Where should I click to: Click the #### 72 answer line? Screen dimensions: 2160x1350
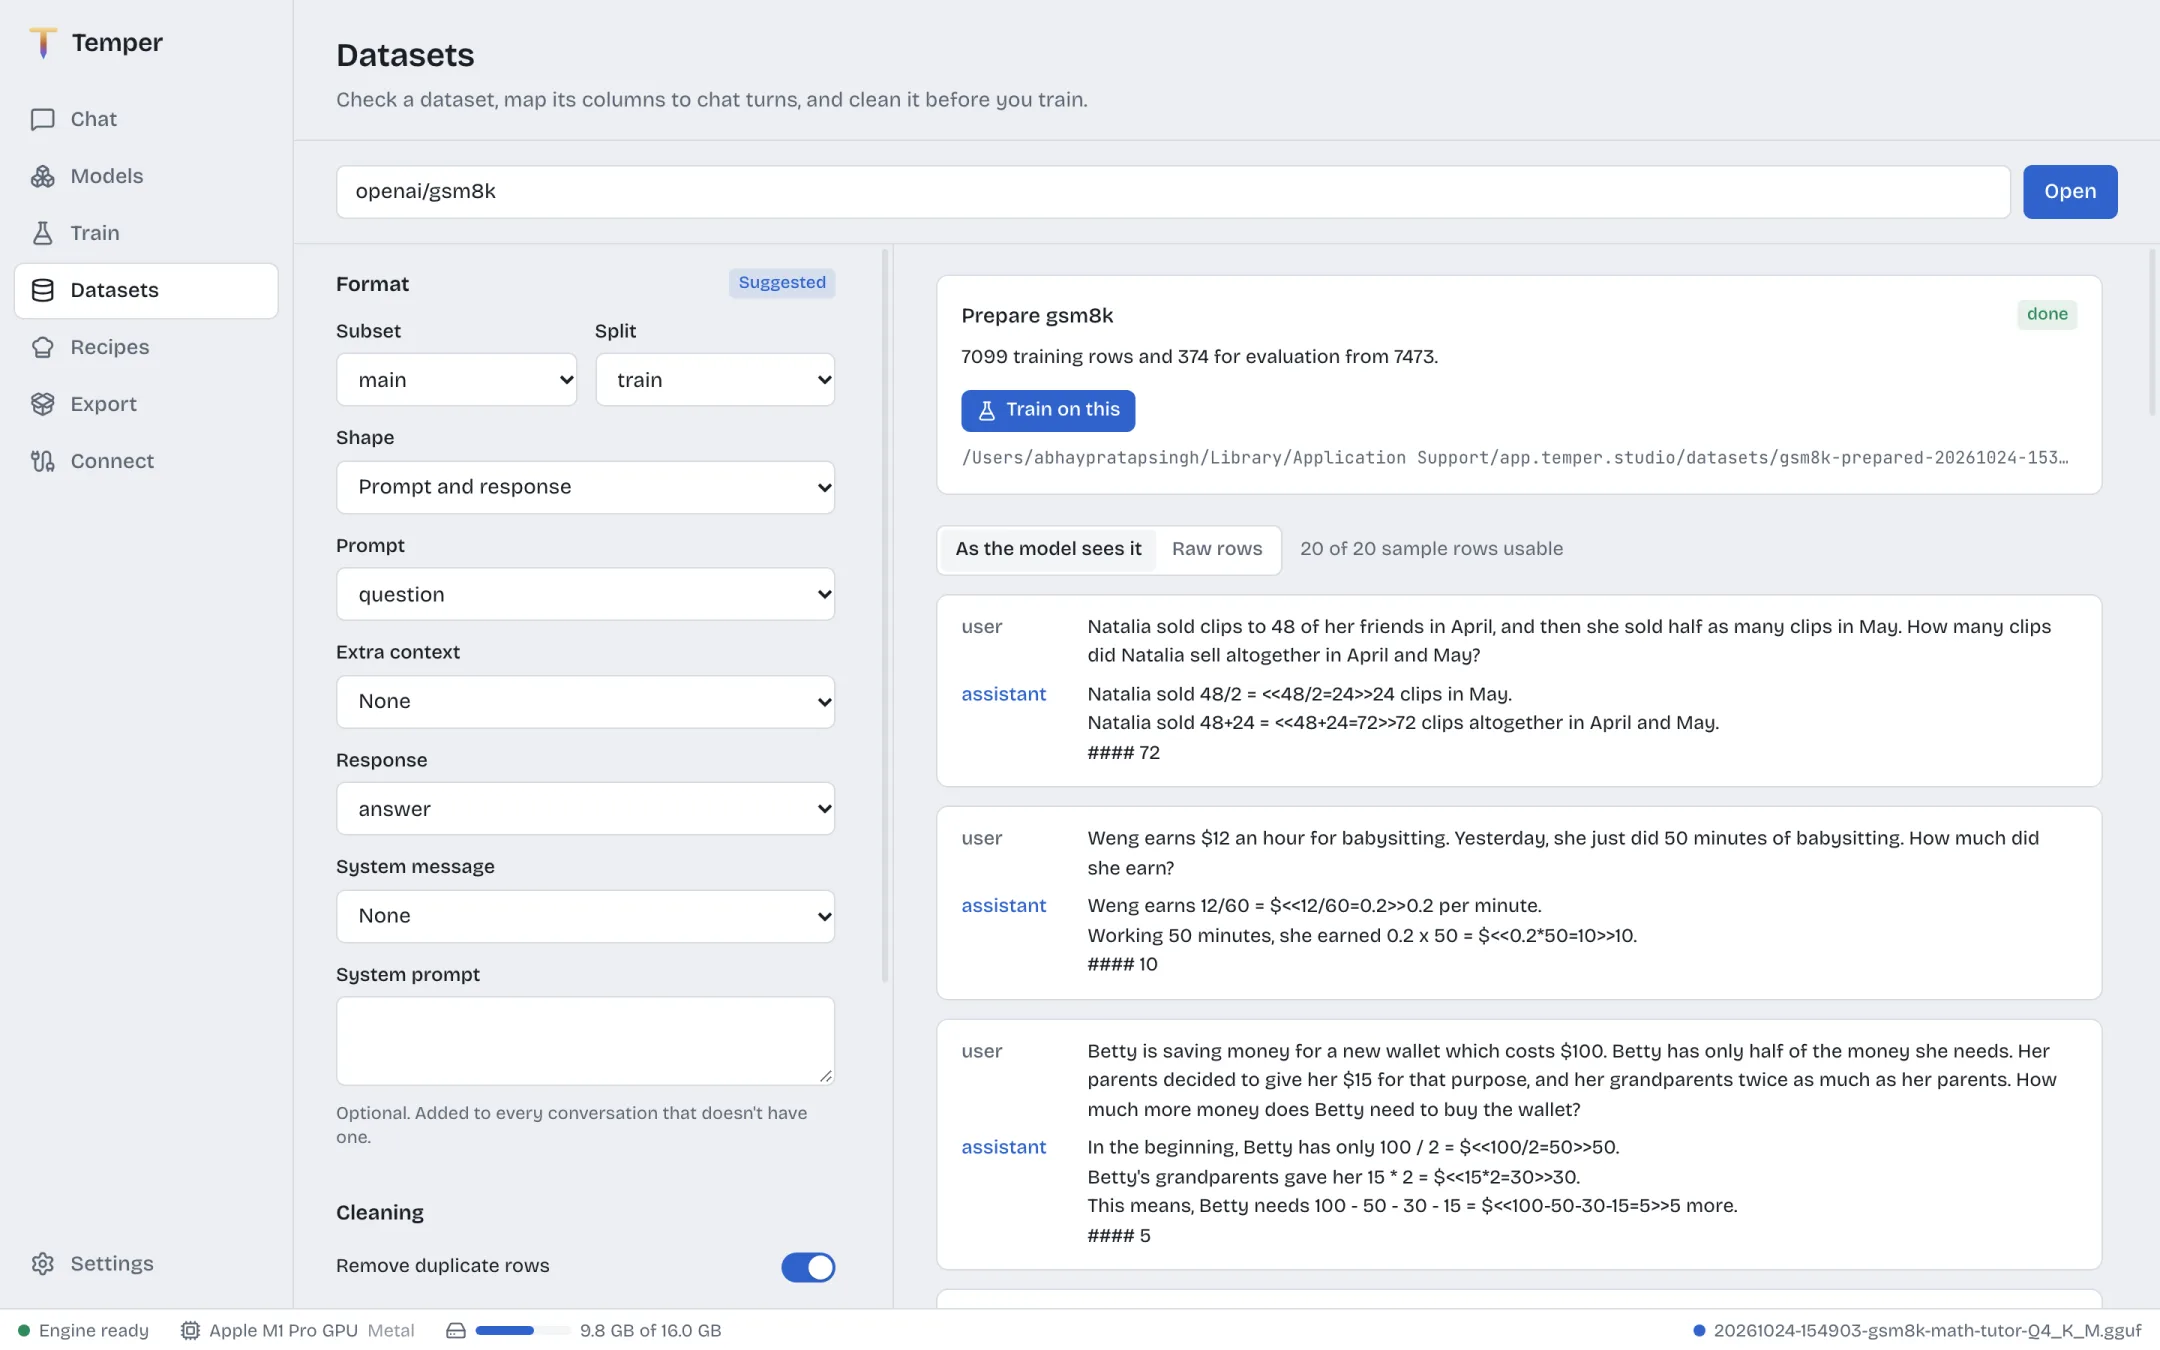coord(1123,753)
